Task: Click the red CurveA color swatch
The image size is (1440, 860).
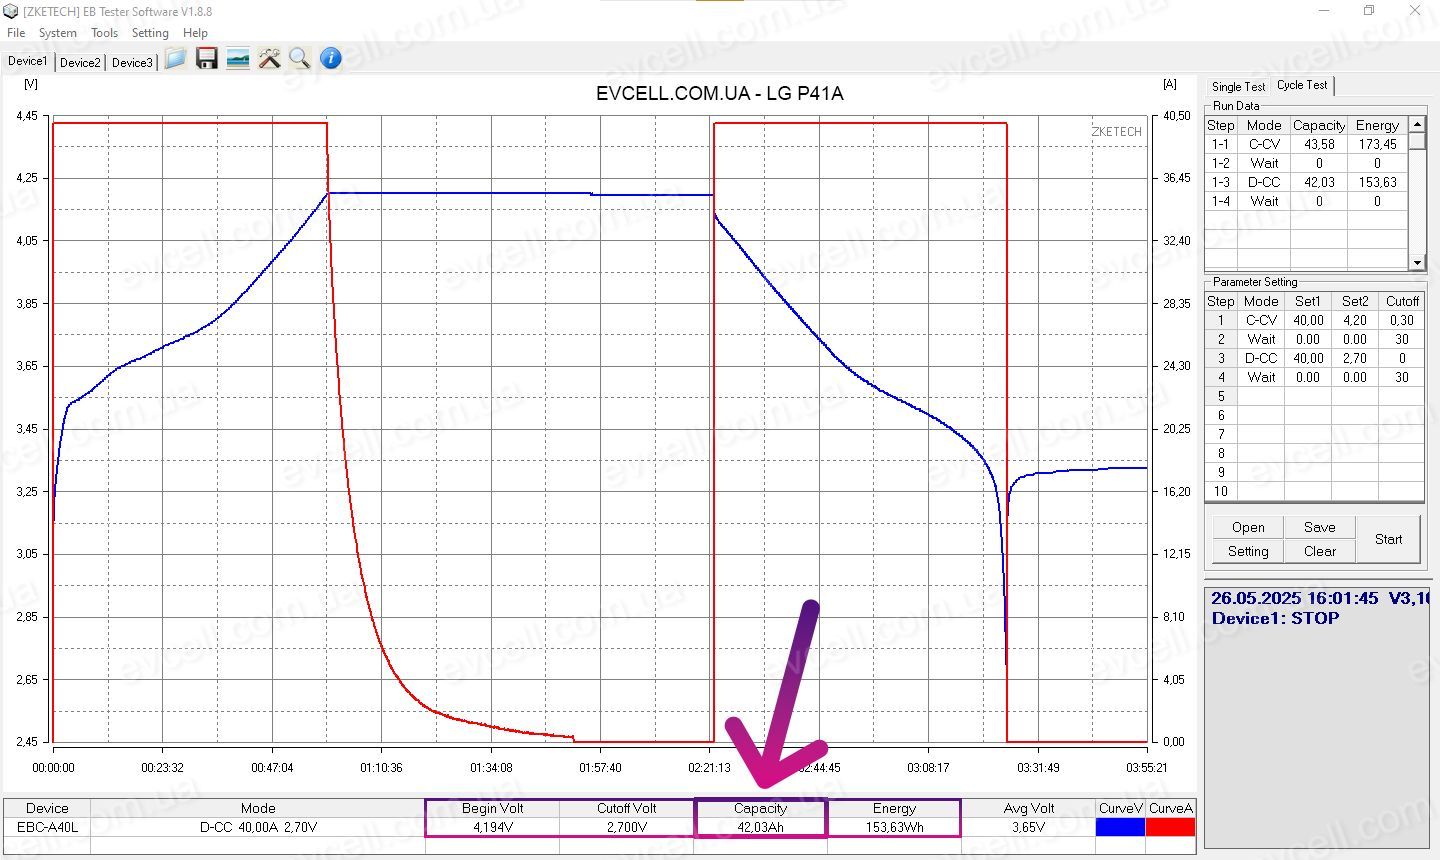Action: coord(1170,827)
